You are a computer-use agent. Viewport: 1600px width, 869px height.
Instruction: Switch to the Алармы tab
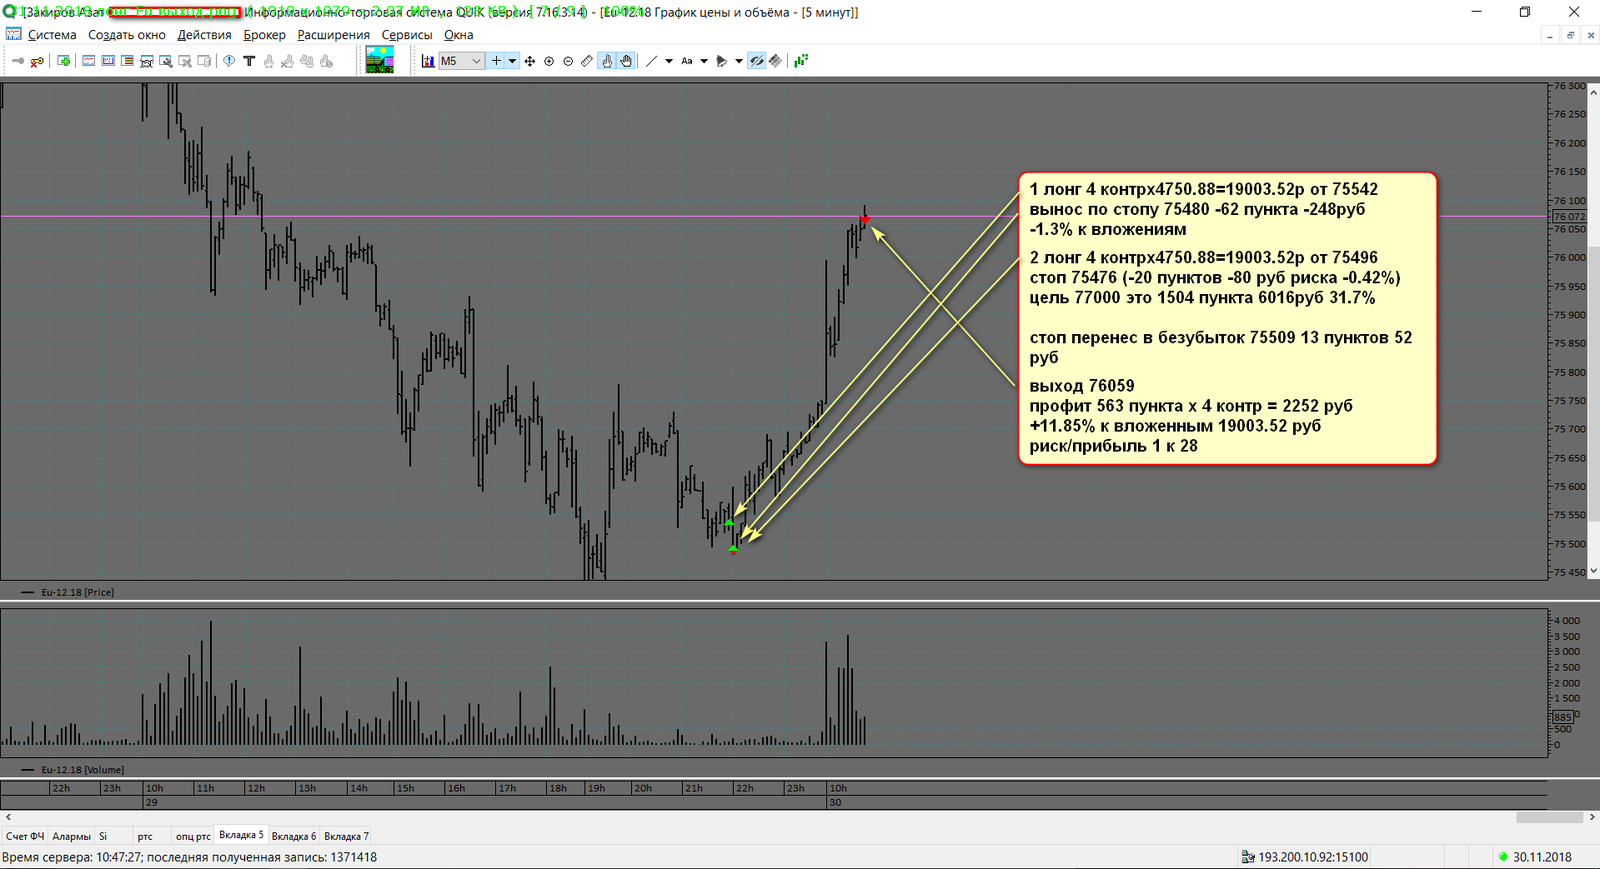click(71, 836)
